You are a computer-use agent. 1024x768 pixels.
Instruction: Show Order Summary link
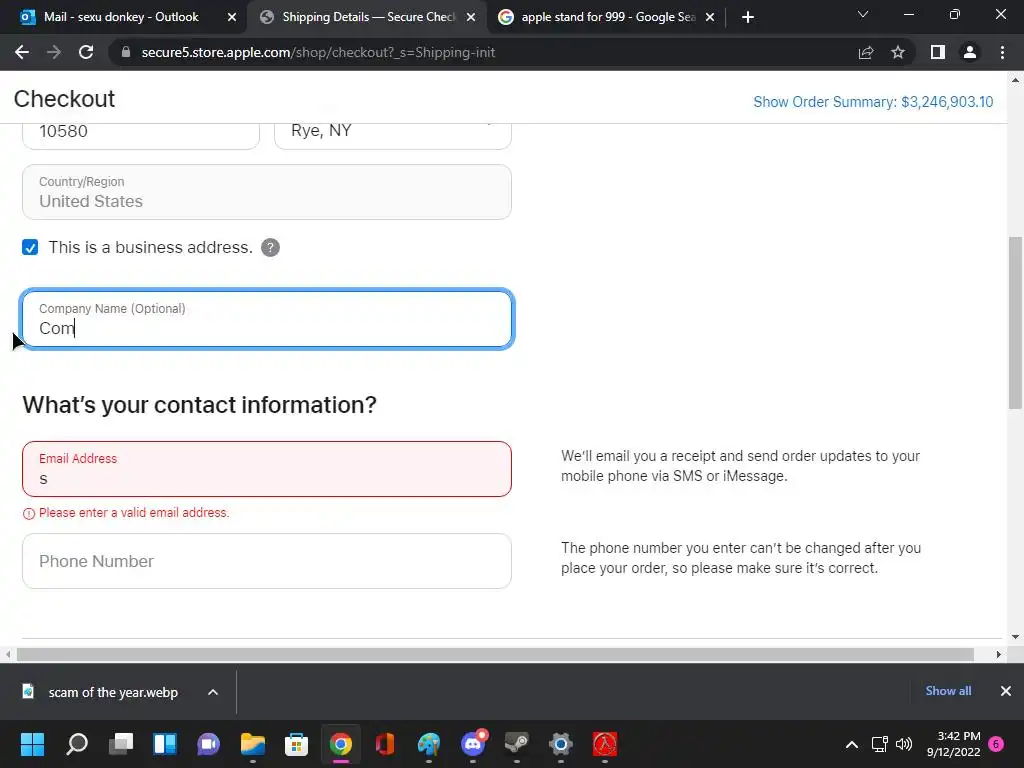[x=873, y=102]
